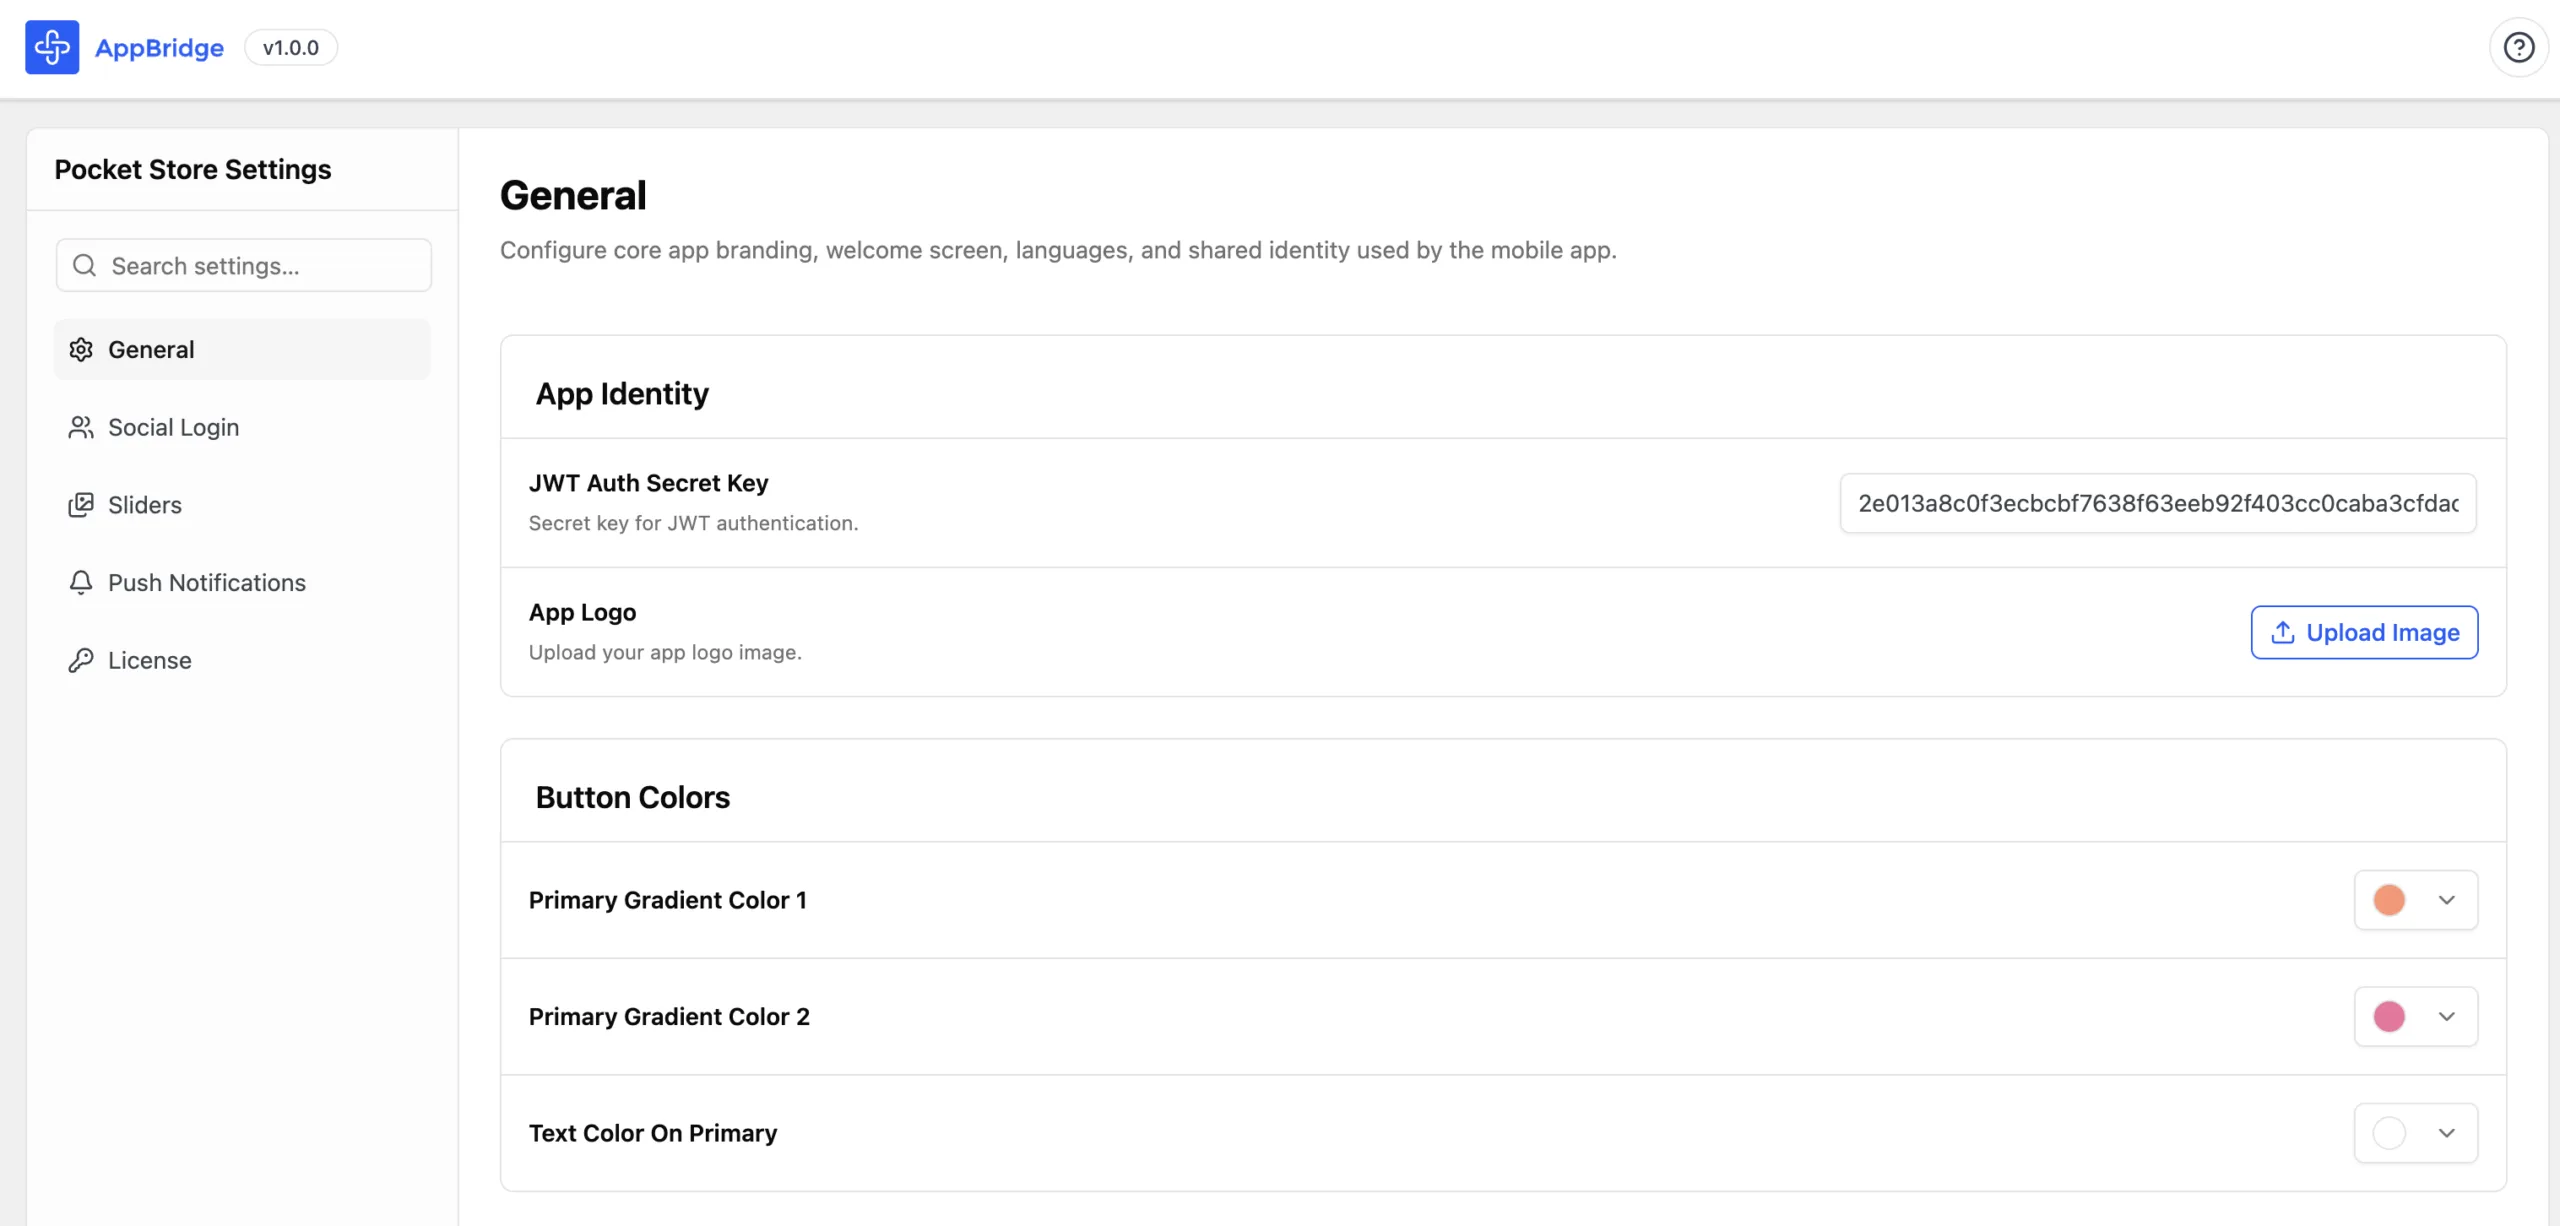Open the General settings section
This screenshot has width=2560, height=1226.
tap(242, 349)
